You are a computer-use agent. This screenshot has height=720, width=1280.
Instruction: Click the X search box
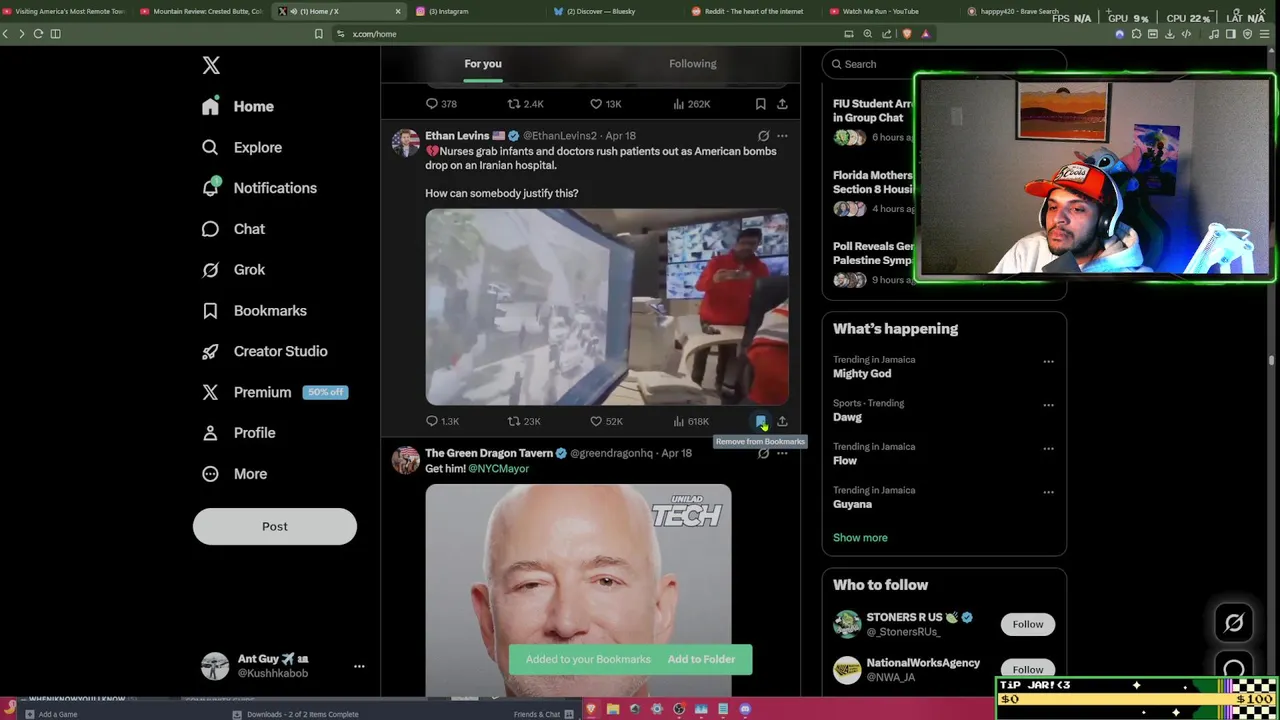(x=944, y=64)
